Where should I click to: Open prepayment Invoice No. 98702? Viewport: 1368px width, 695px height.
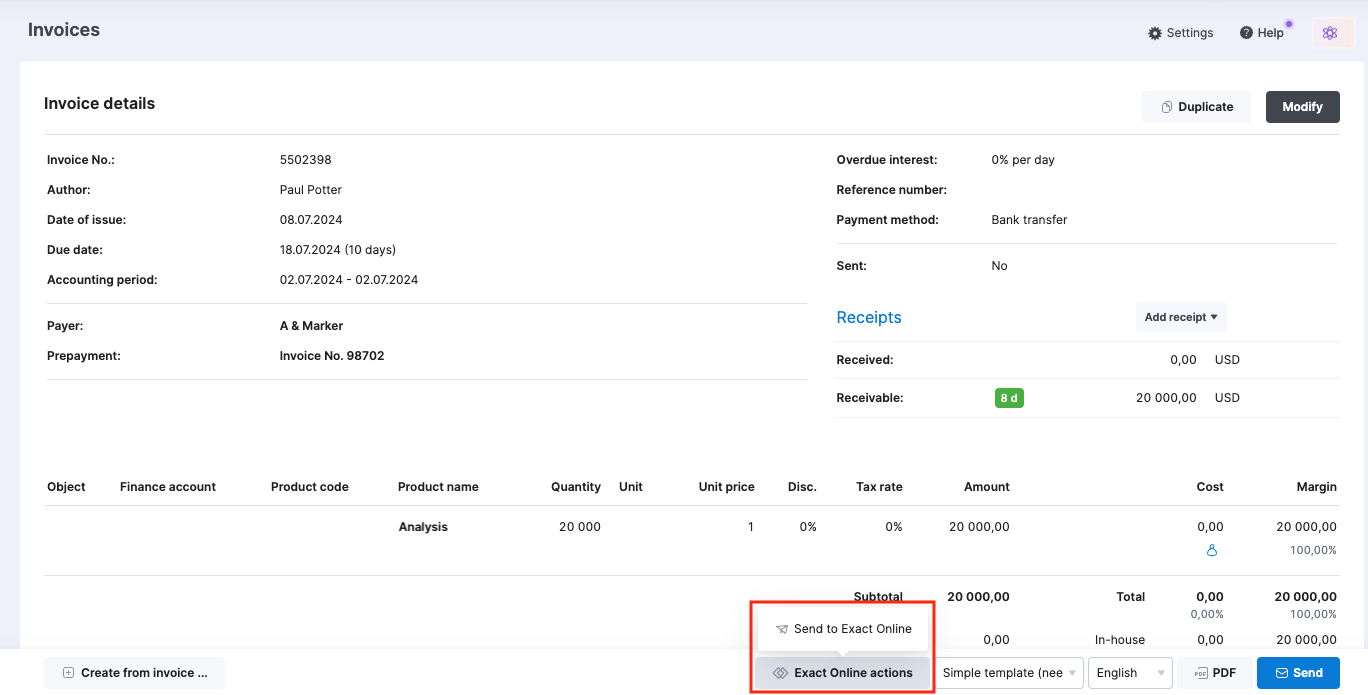pos(332,356)
